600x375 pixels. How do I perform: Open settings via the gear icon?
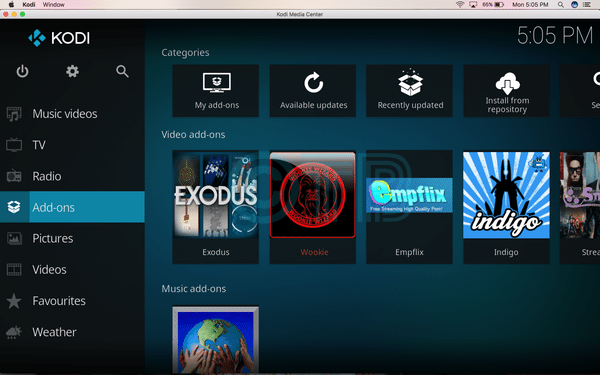tap(72, 71)
